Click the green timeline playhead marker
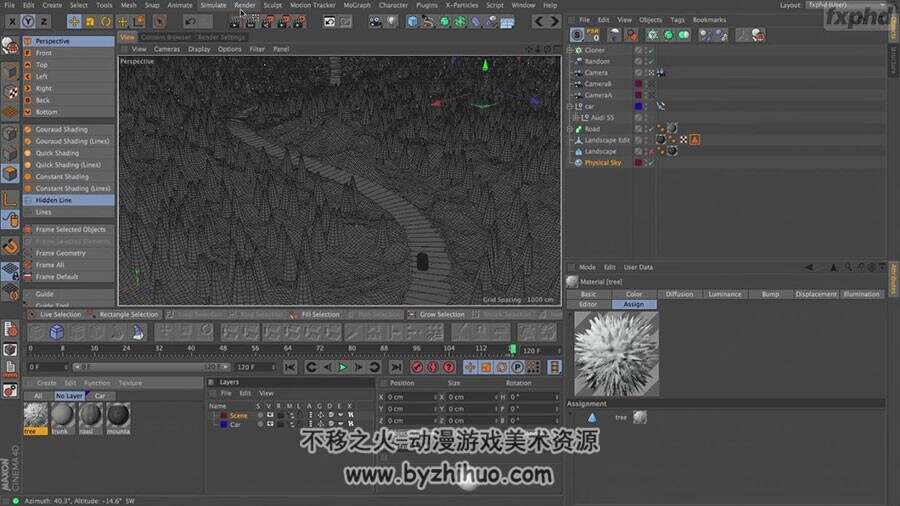Image resolution: width=900 pixels, height=506 pixels. (x=513, y=349)
